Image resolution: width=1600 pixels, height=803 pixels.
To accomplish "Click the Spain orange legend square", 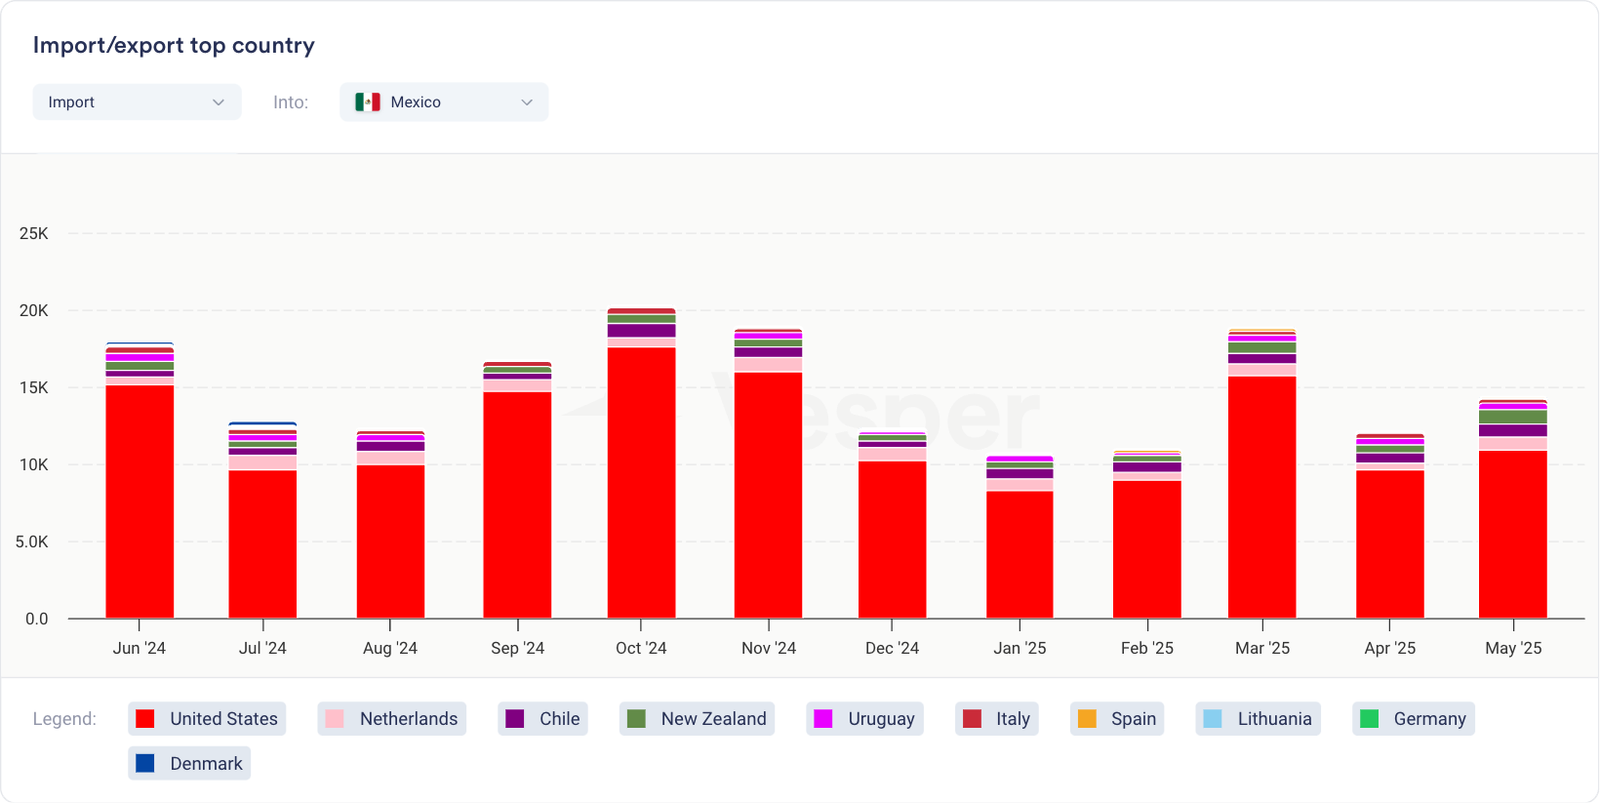I will tap(1087, 719).
